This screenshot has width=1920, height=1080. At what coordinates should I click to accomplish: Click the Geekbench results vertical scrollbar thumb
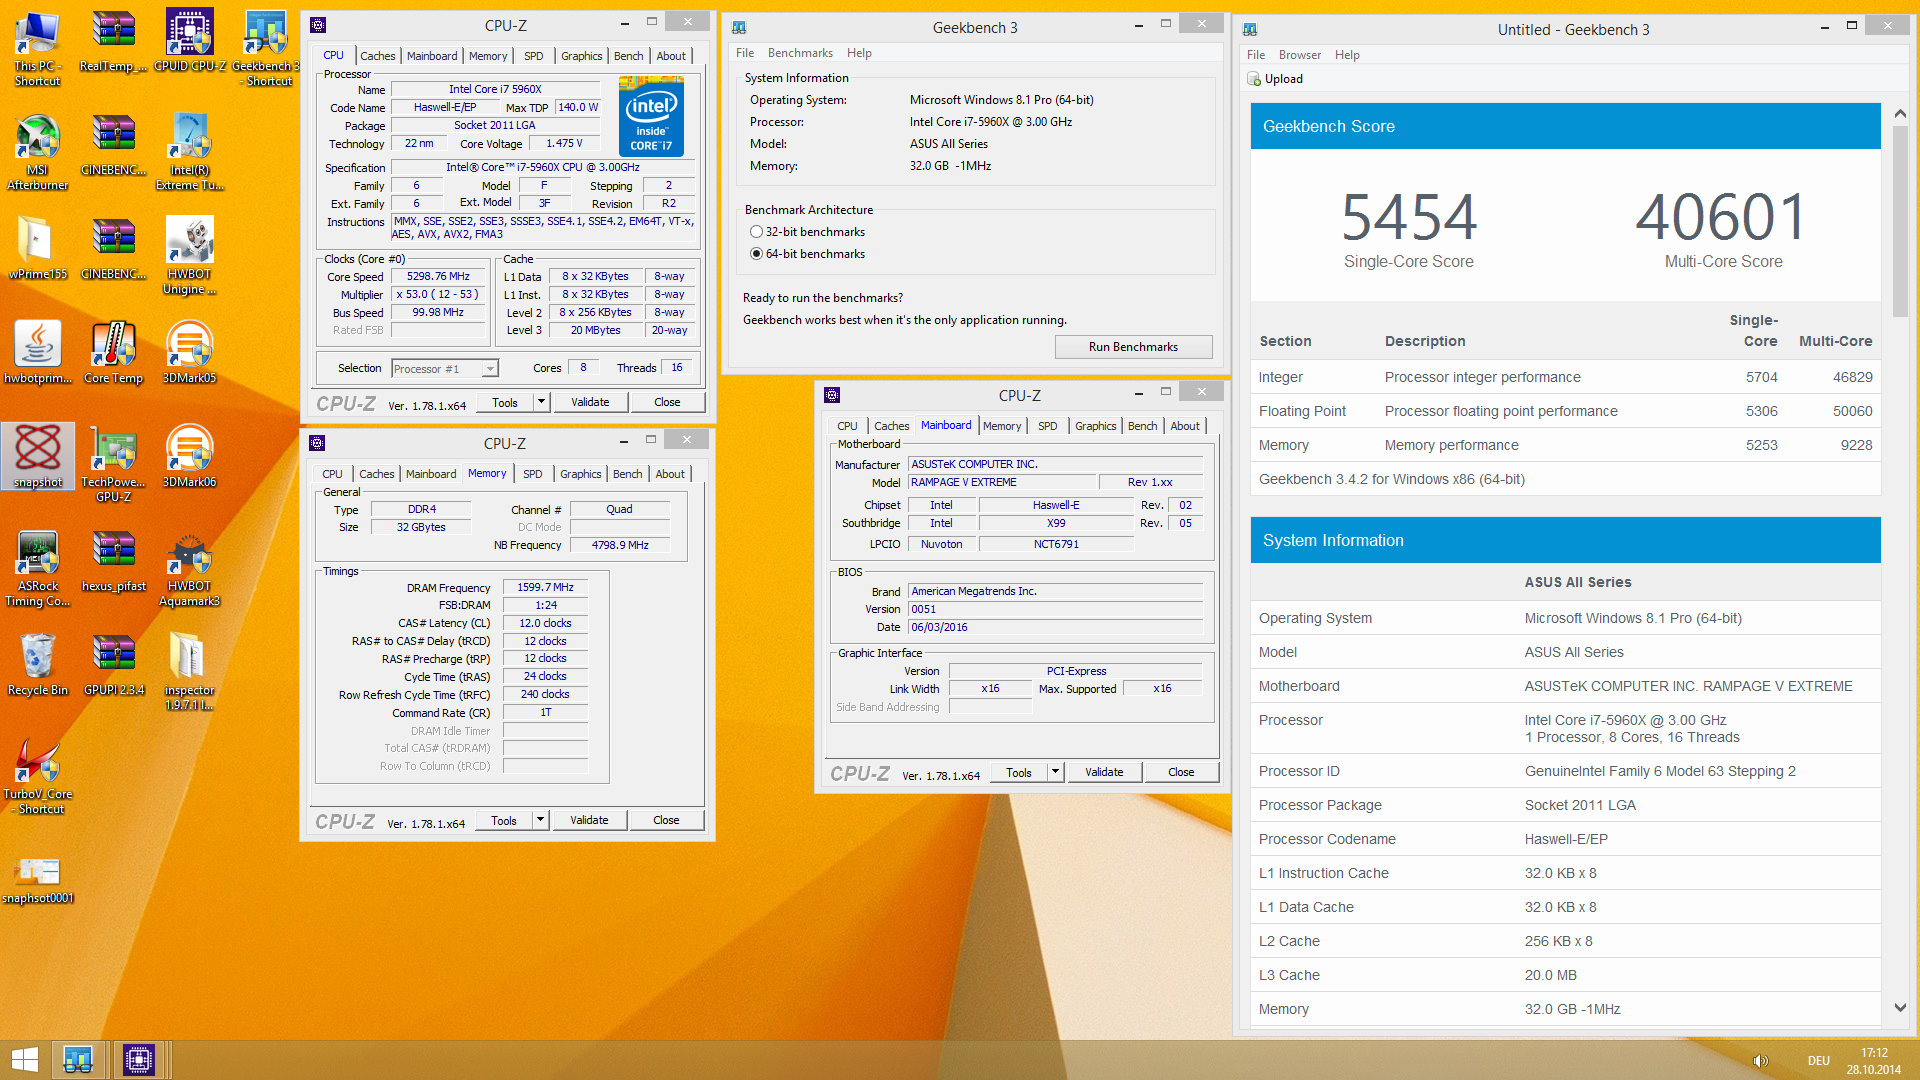(1900, 220)
